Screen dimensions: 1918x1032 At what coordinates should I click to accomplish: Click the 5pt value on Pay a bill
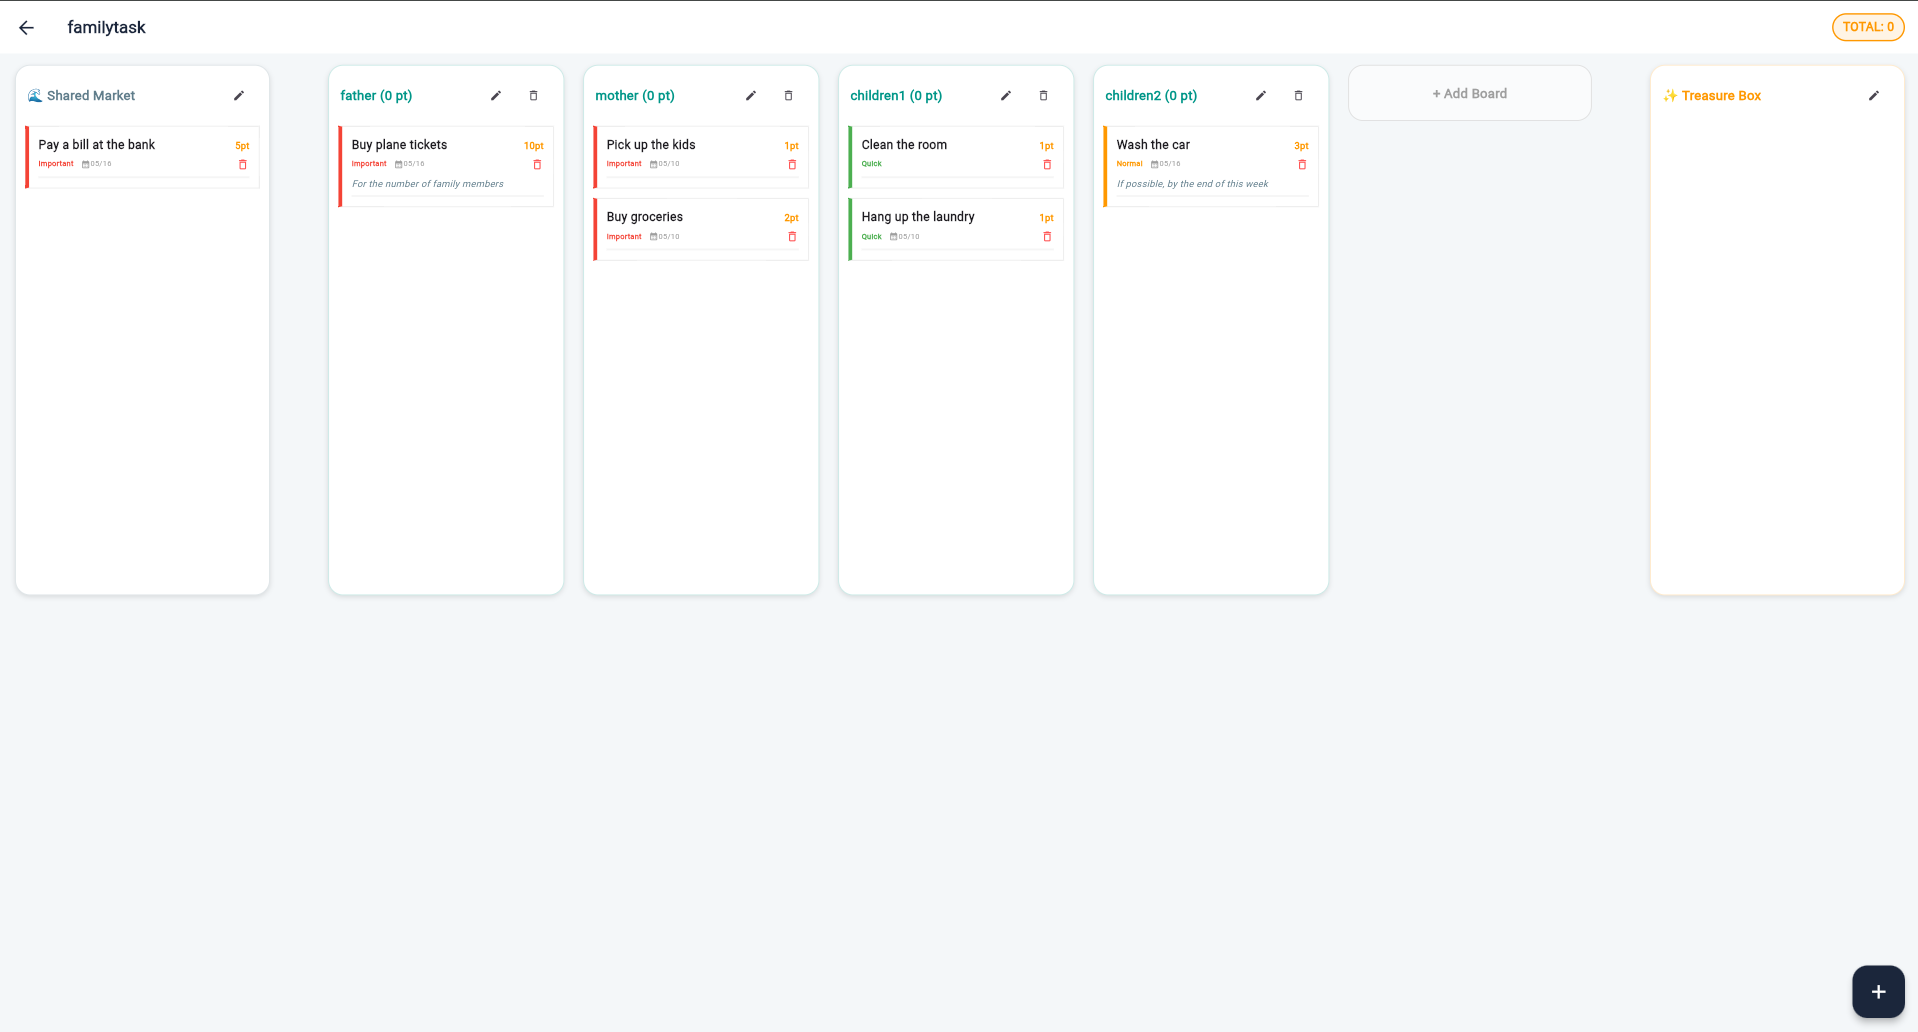click(242, 146)
